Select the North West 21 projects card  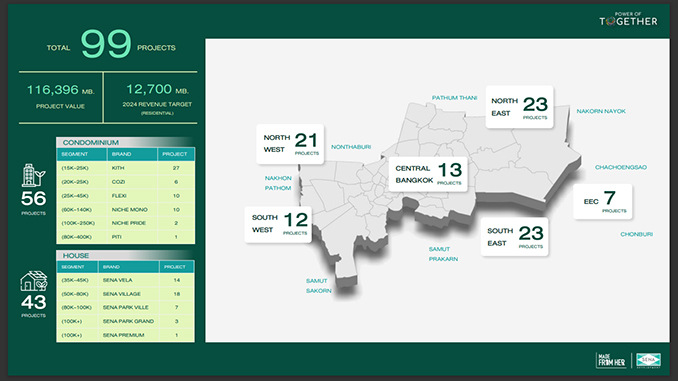click(x=290, y=144)
